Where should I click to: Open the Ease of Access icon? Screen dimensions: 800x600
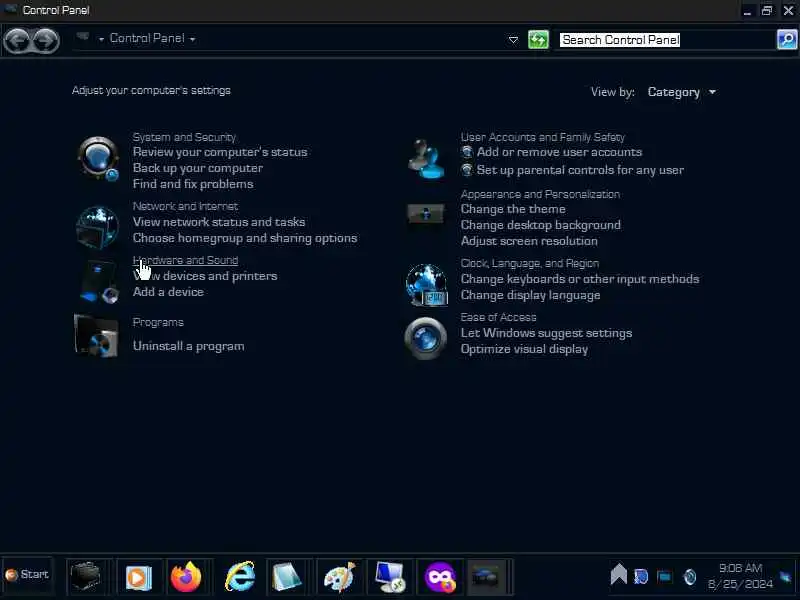[426, 338]
